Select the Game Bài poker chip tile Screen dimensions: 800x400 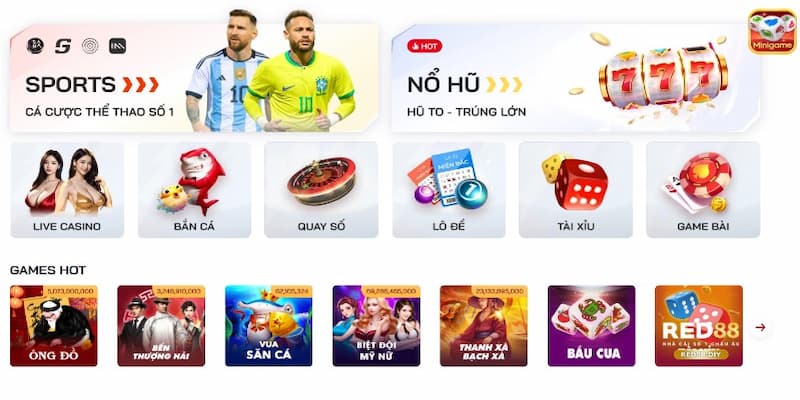pyautogui.click(x=703, y=190)
